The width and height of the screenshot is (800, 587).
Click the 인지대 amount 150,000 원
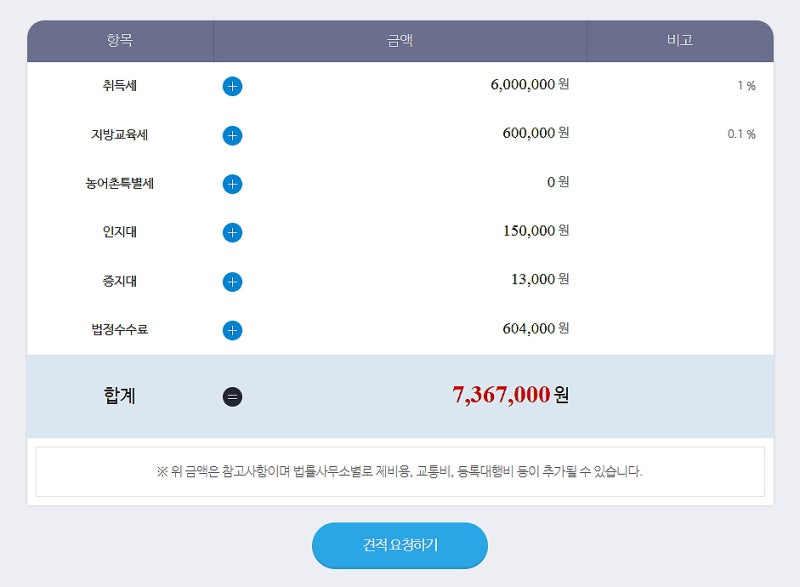coord(536,231)
